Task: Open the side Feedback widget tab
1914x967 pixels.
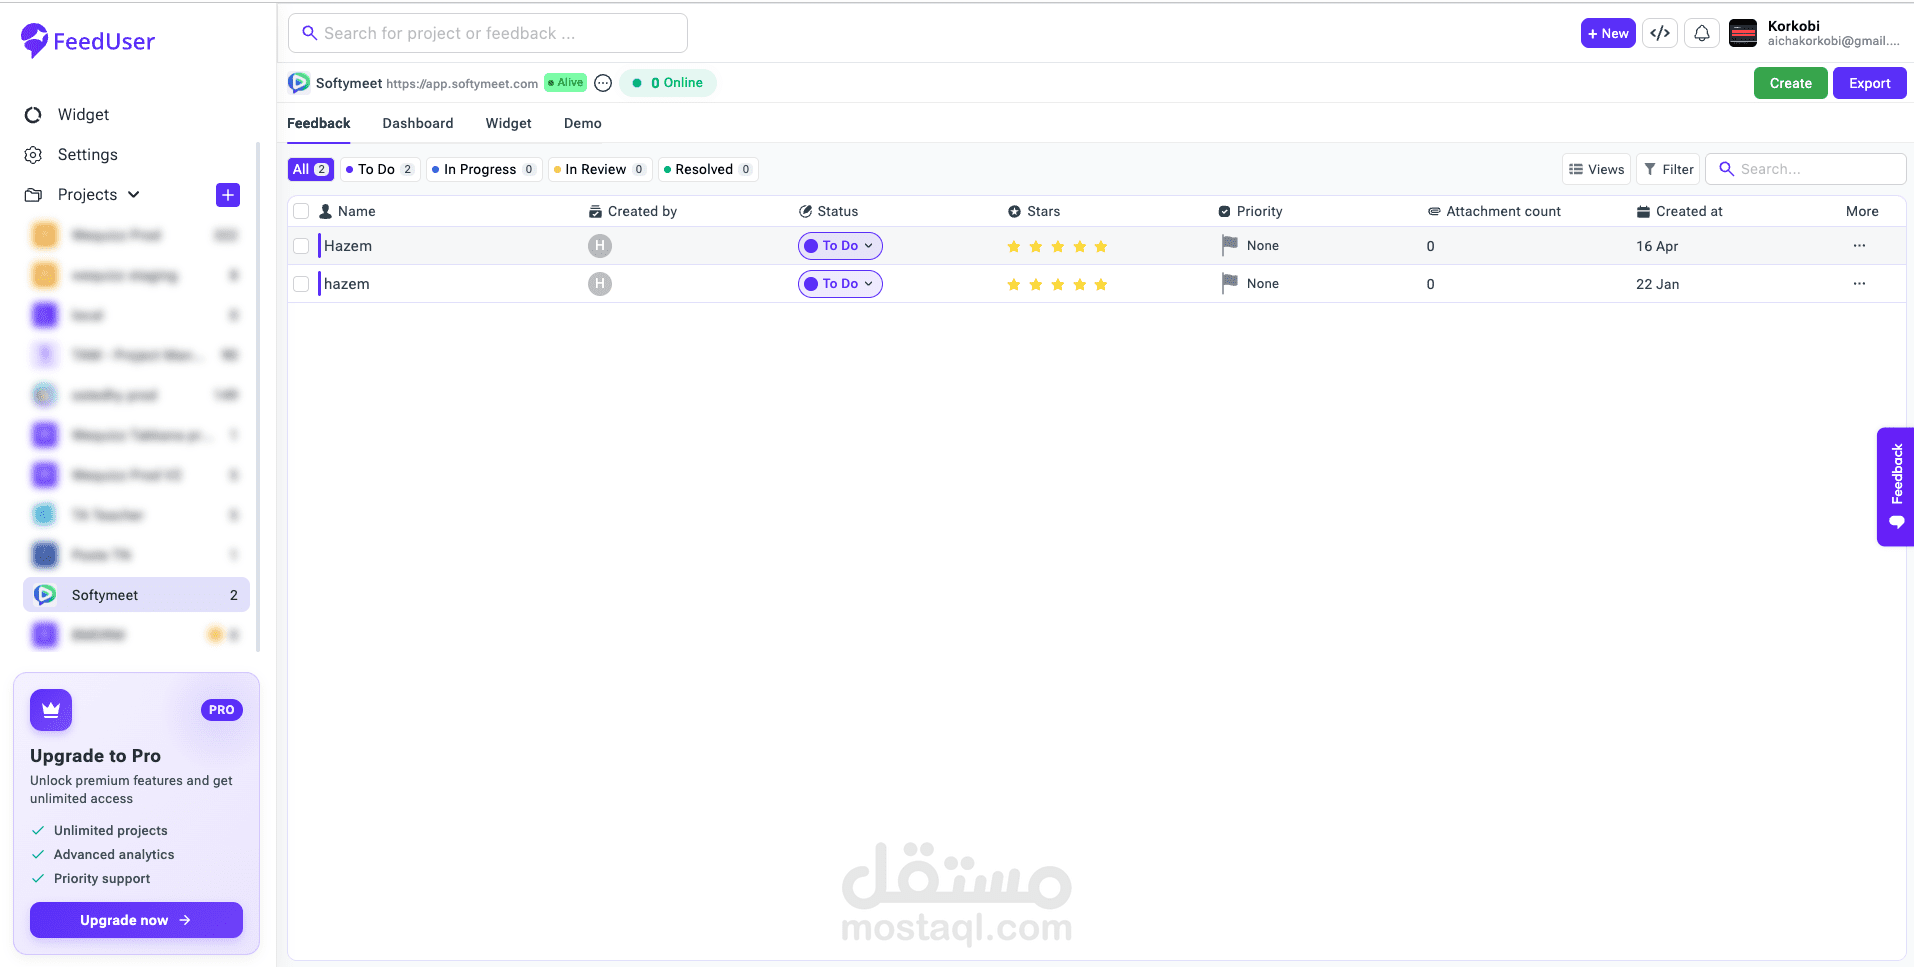Action: (1895, 487)
